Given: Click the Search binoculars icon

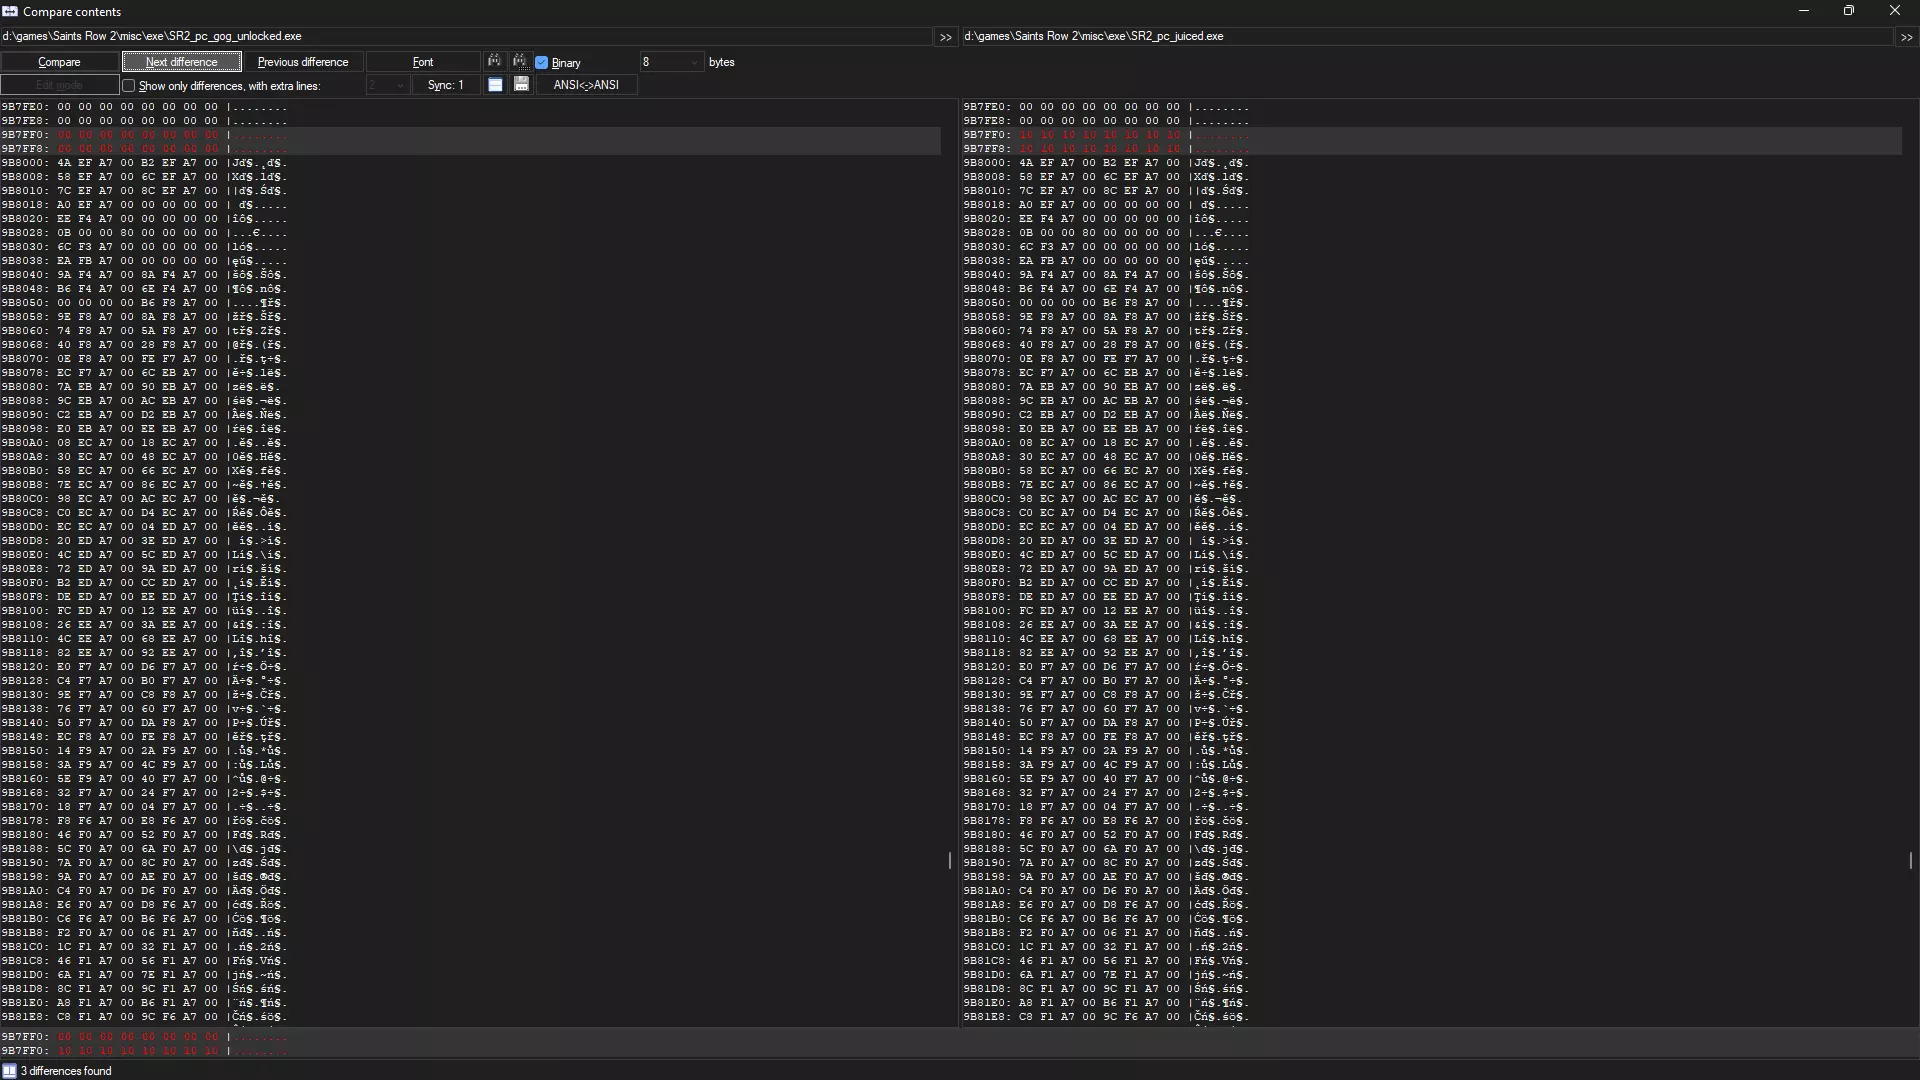Looking at the screenshot, I should 494,61.
